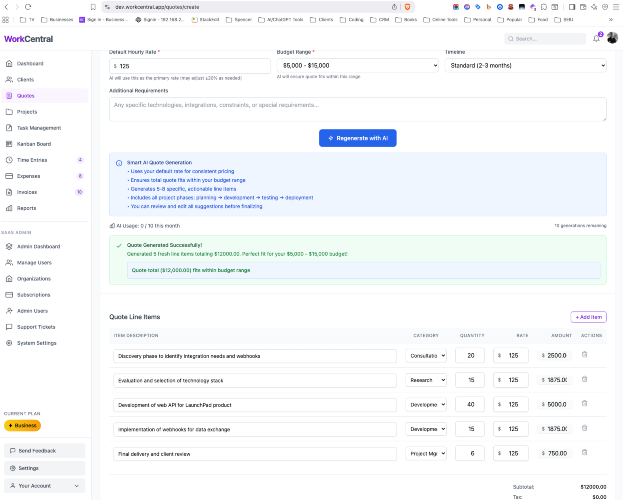This screenshot has width=623, height=500.
Task: Open Admin Dashboard in the sidebar
Action: click(x=38, y=246)
